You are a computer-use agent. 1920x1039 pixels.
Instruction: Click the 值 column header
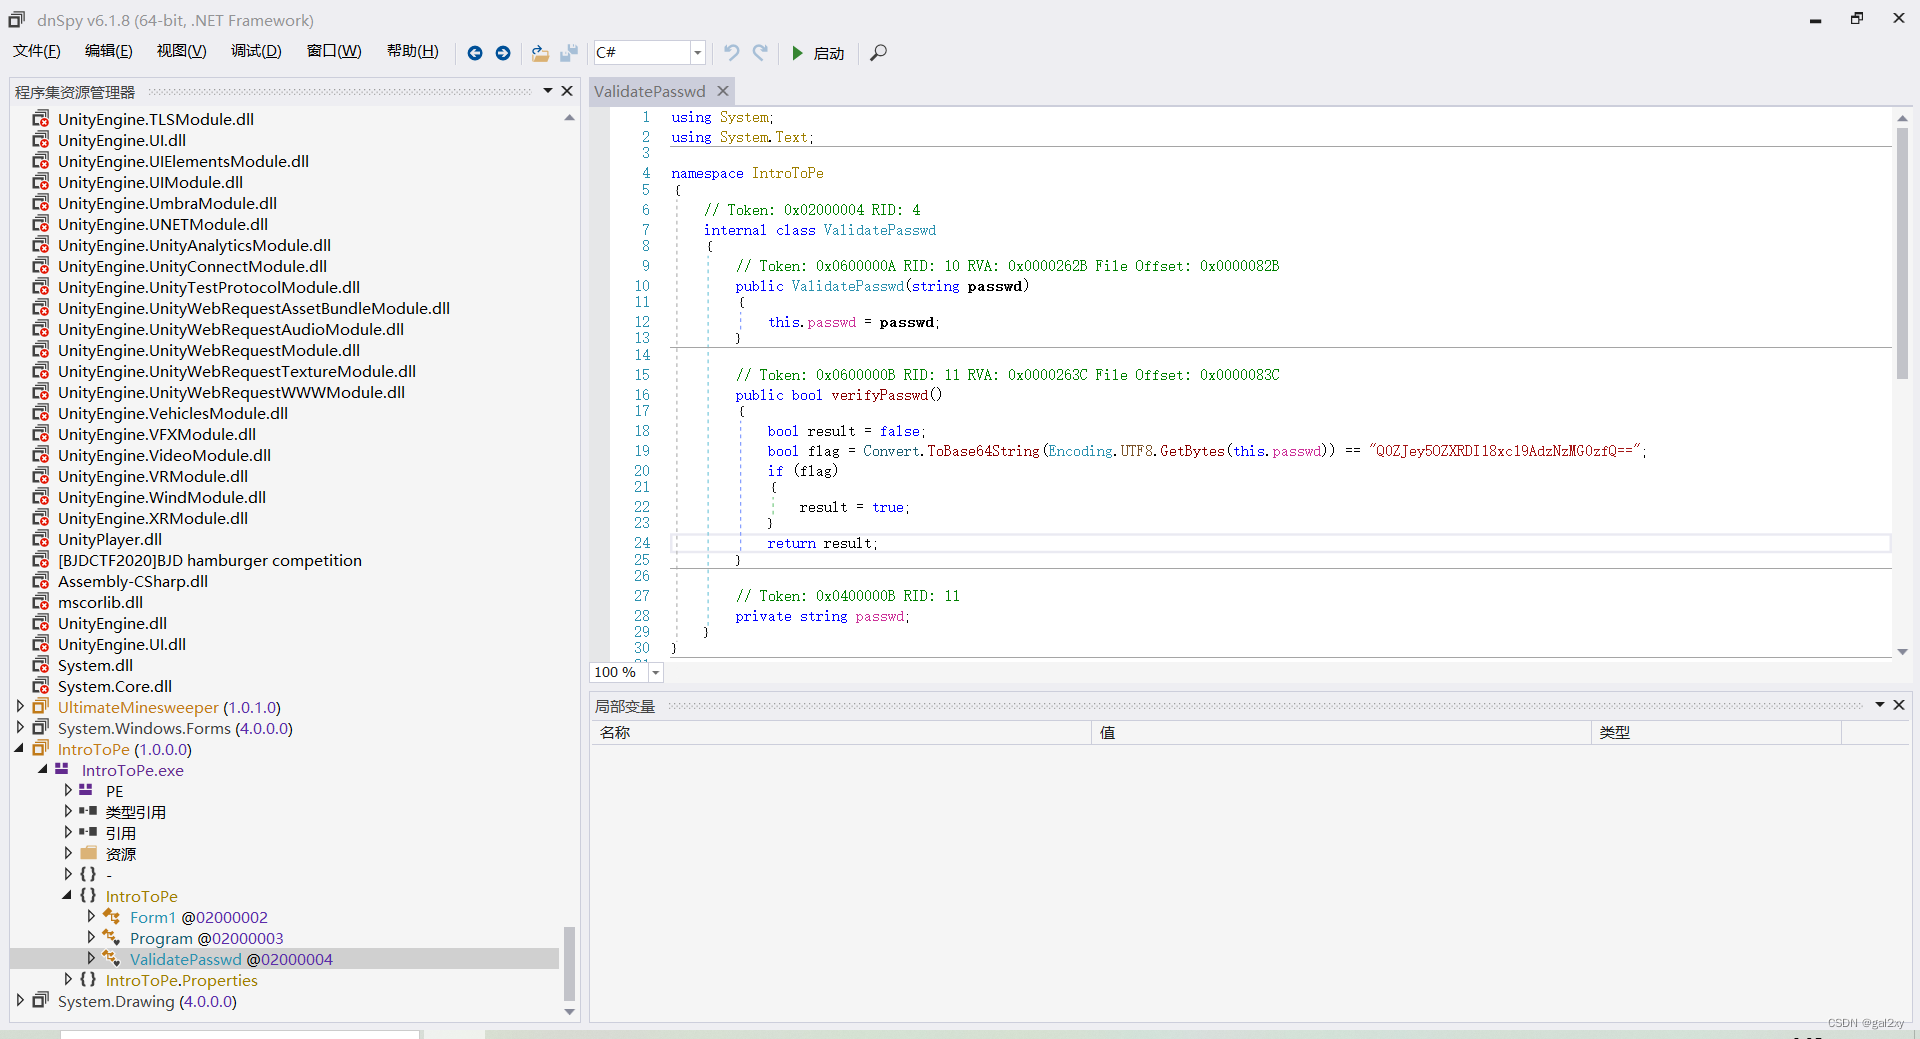1341,732
